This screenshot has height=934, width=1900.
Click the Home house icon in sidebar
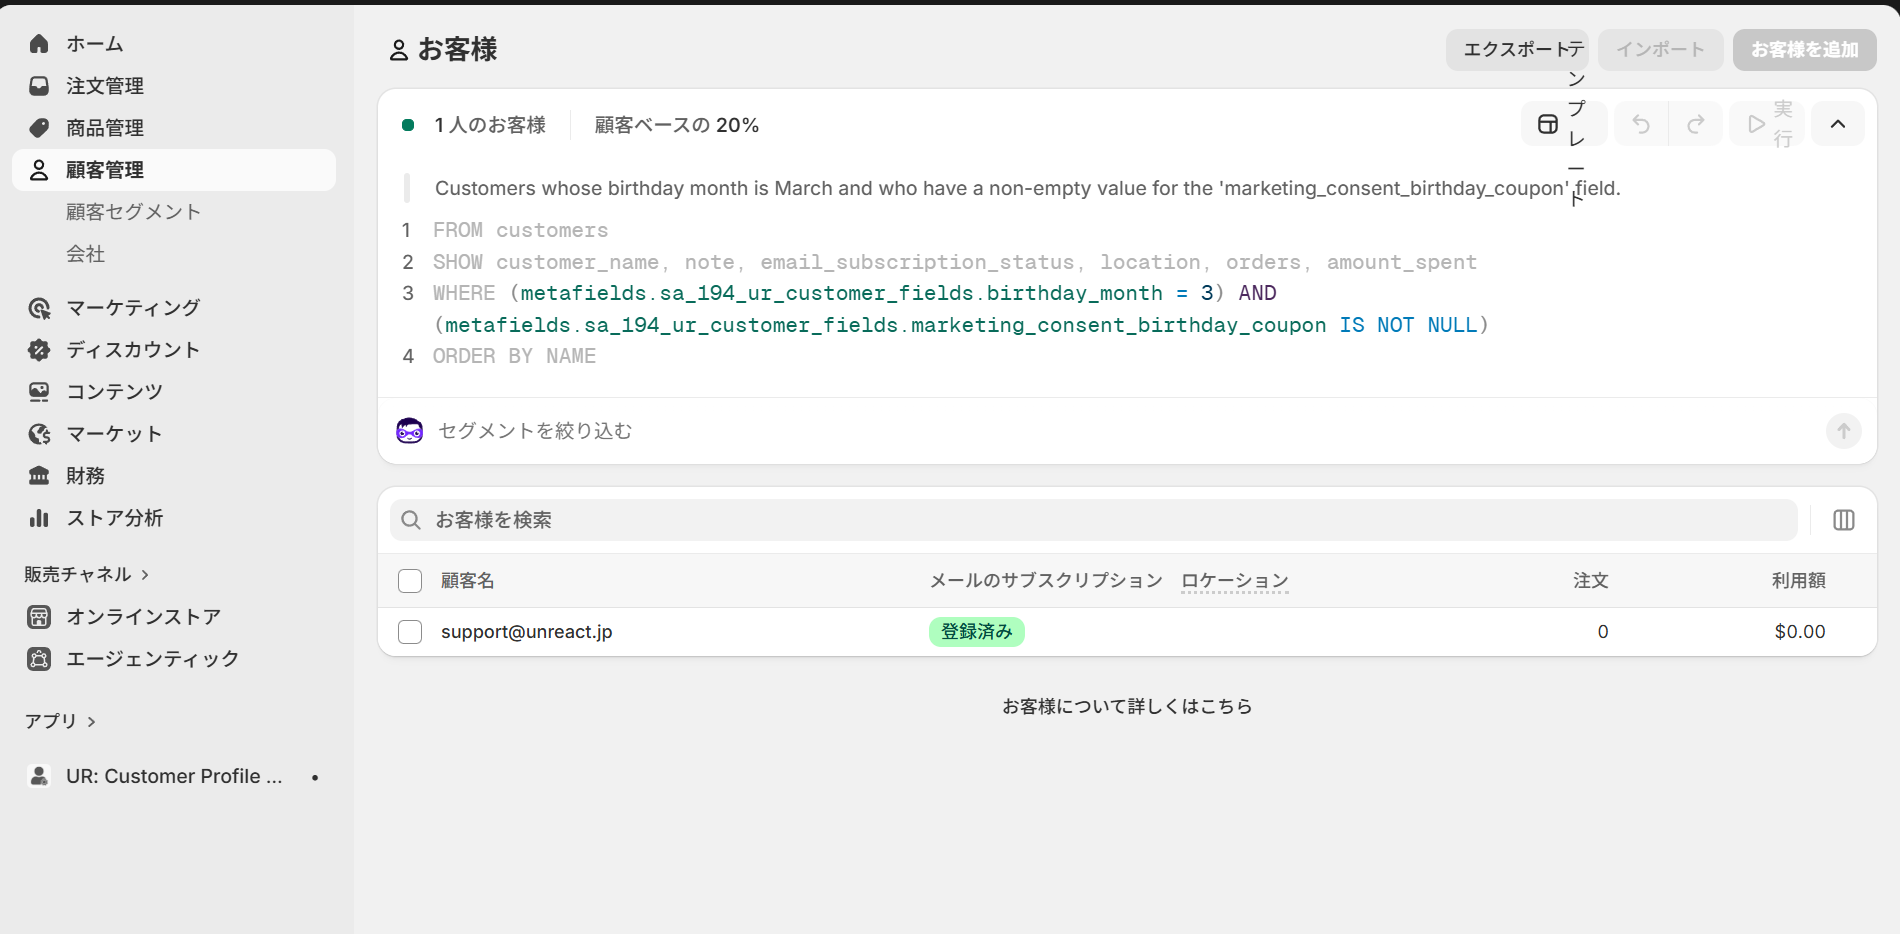[39, 44]
